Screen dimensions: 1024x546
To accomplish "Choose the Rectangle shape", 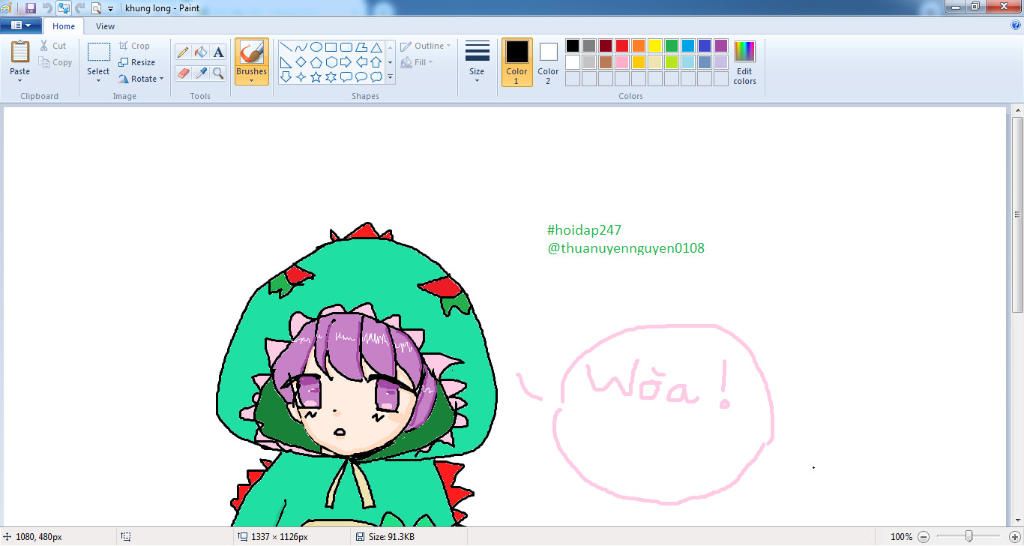I will [330, 47].
